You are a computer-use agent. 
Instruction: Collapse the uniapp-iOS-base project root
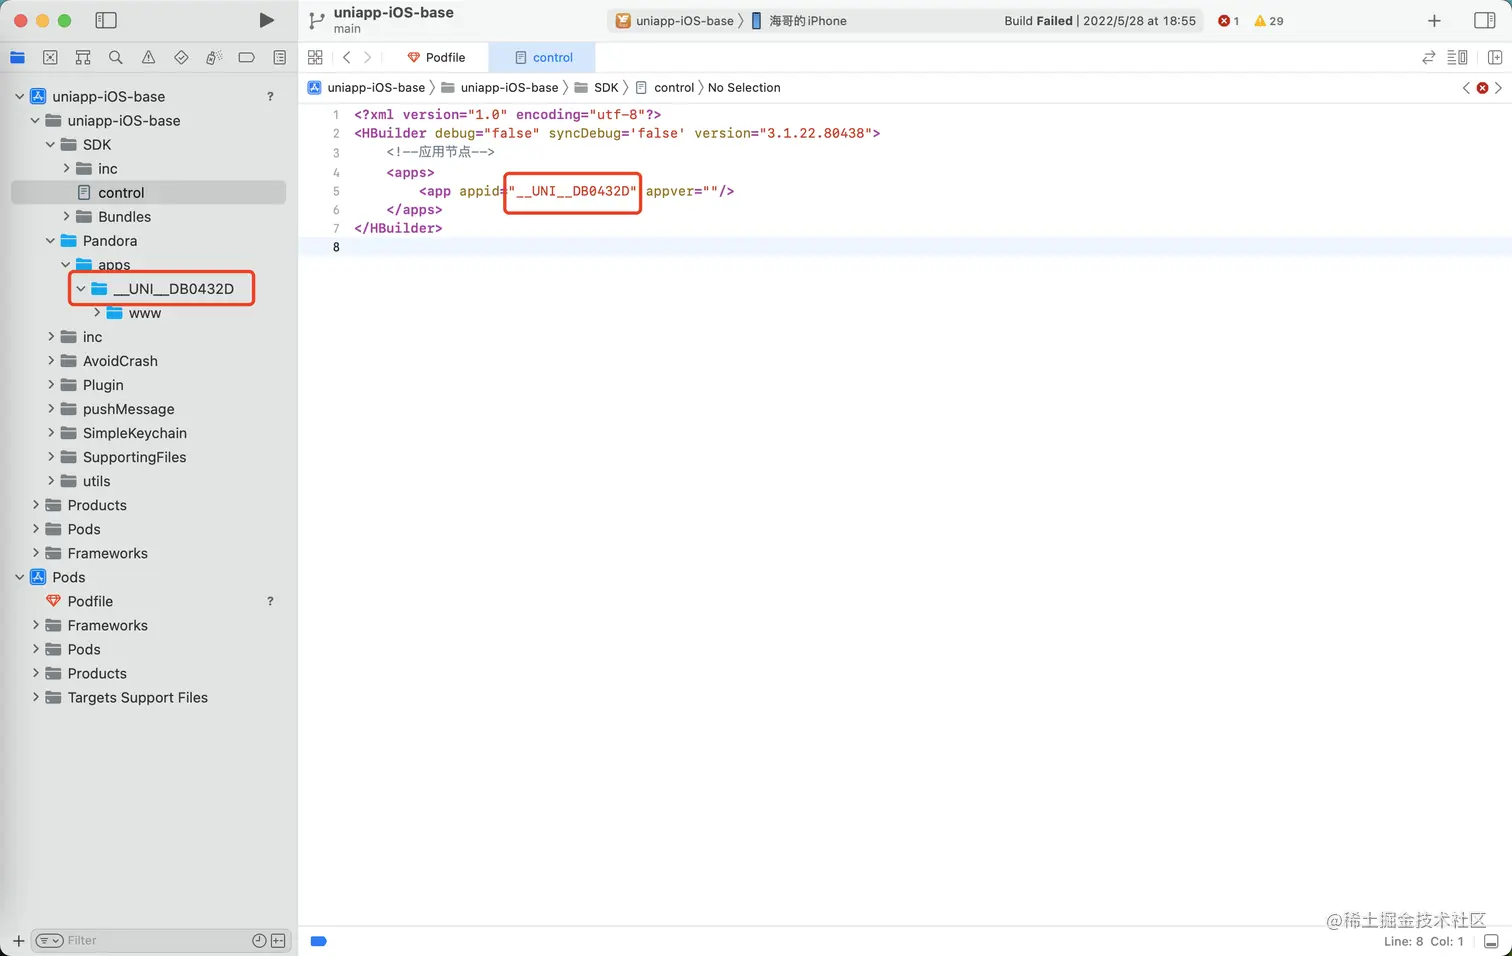19,96
